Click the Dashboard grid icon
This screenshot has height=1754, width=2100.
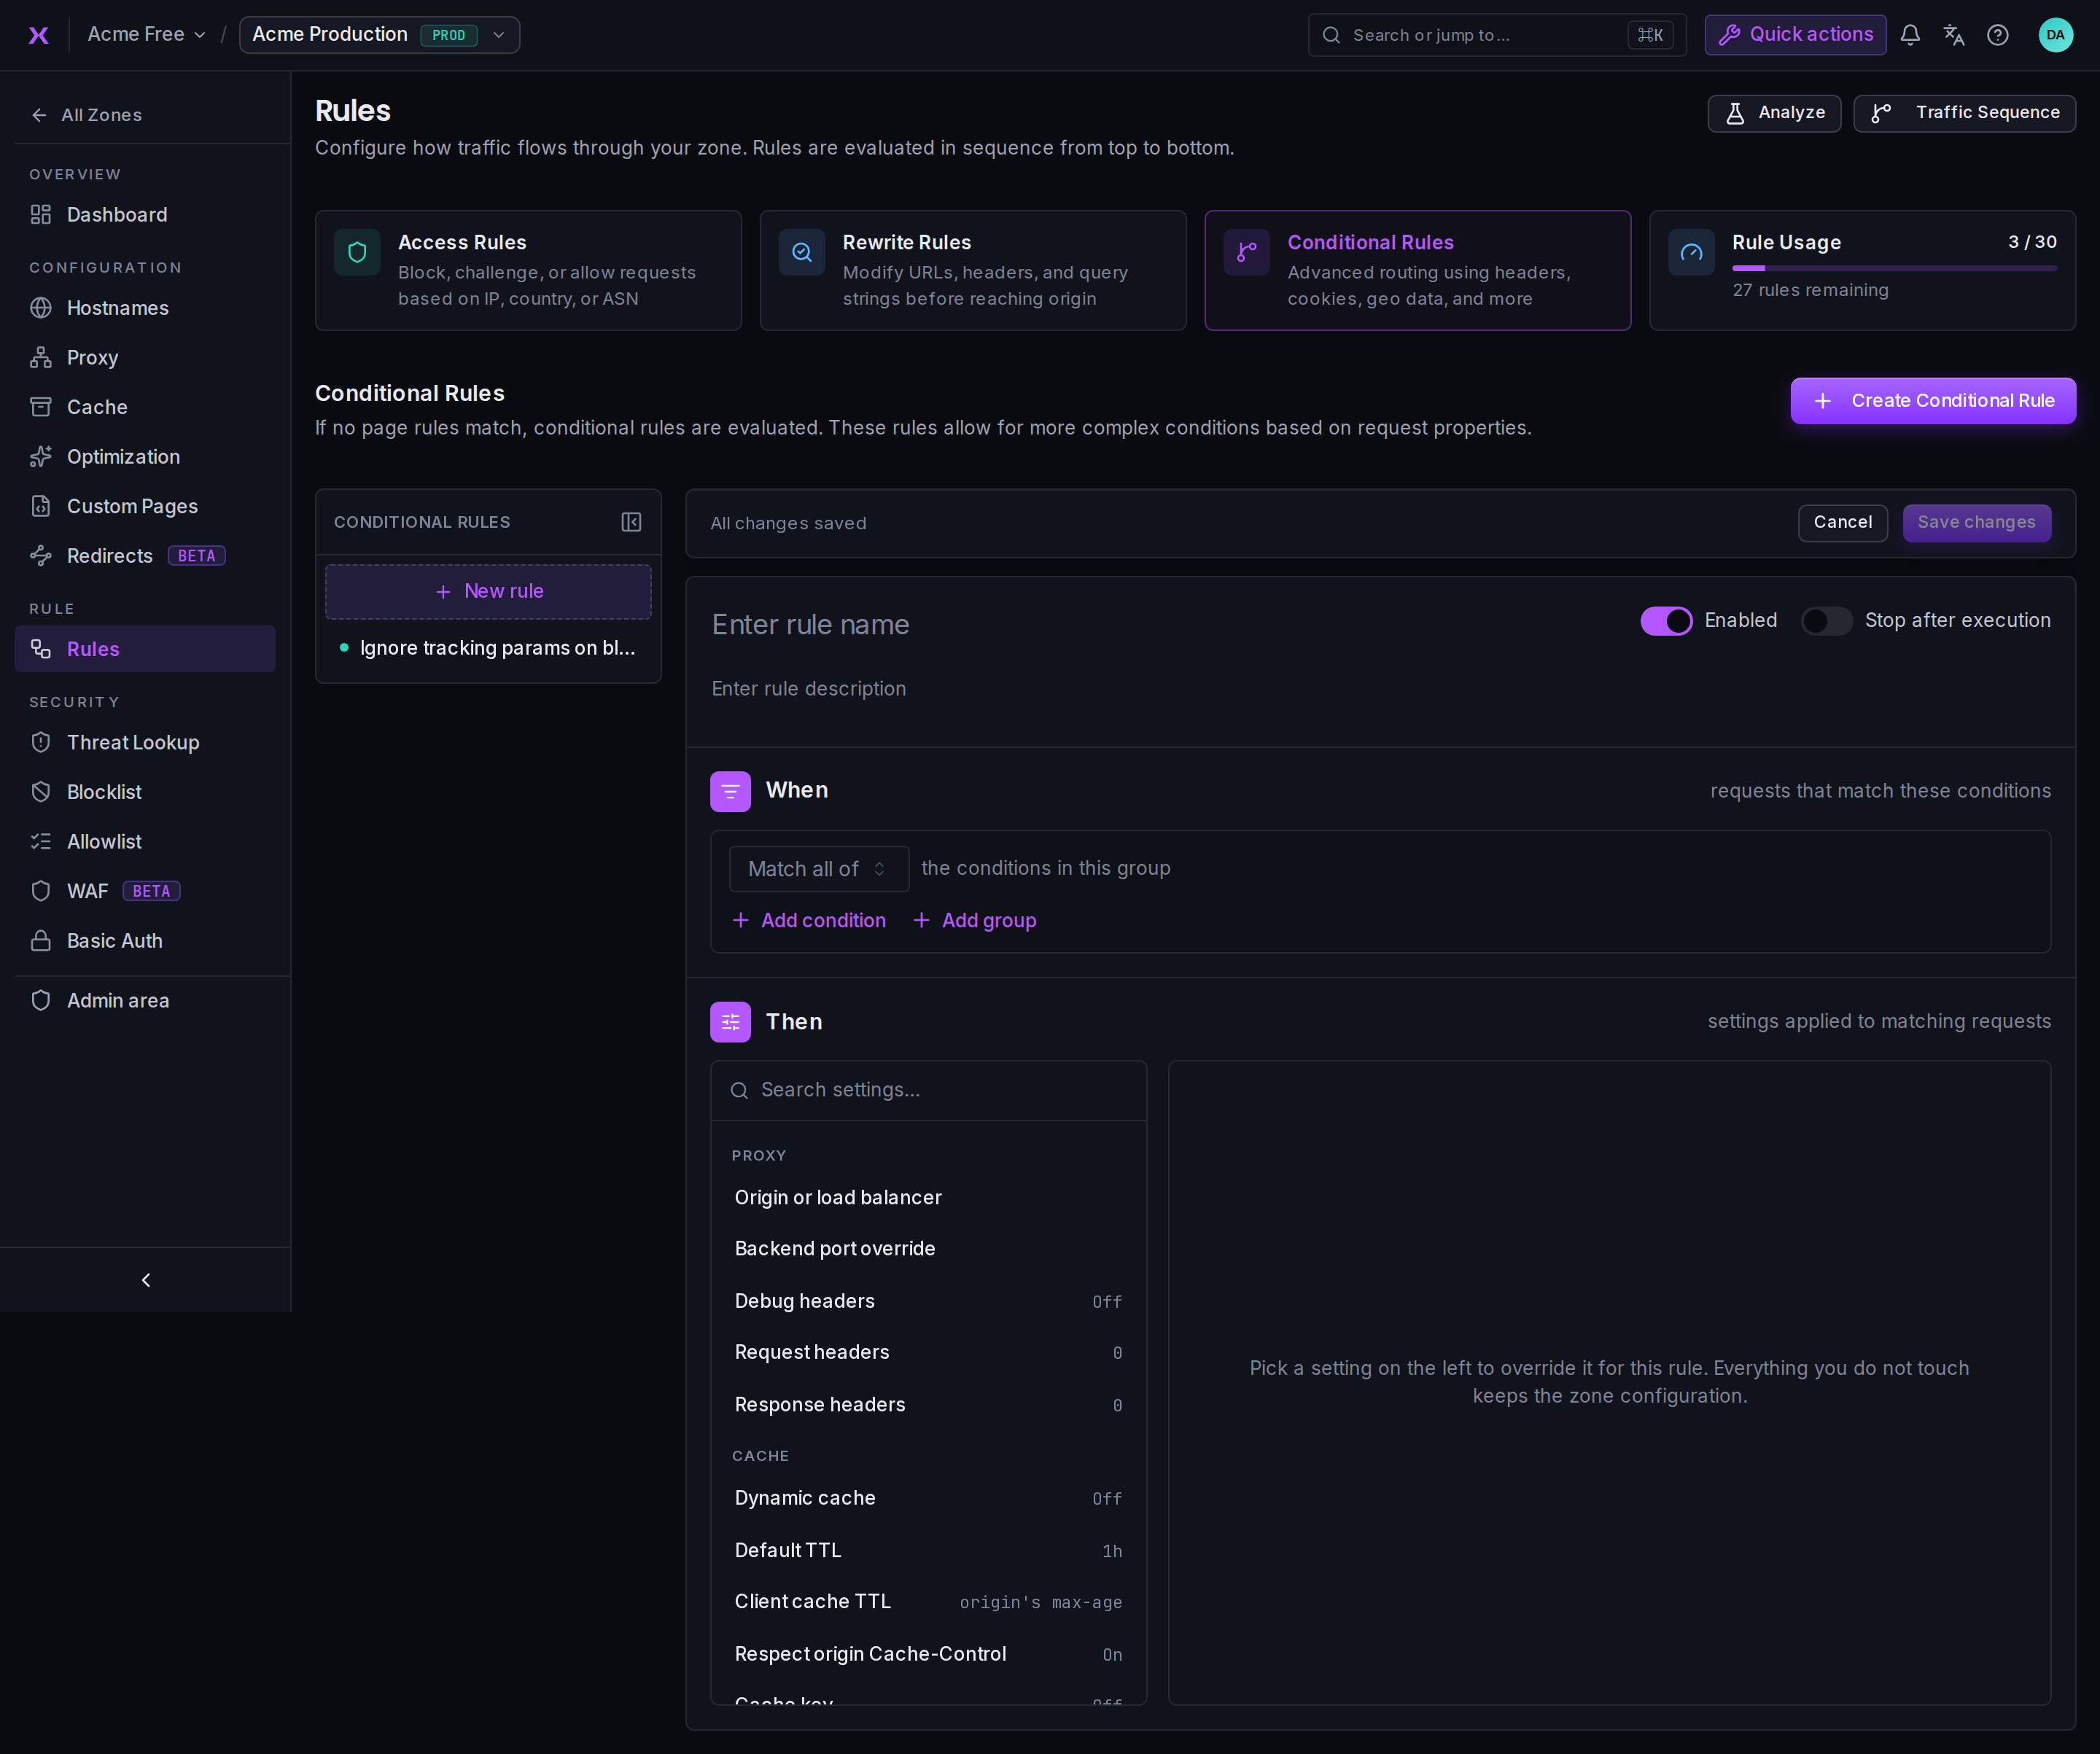tap(41, 215)
